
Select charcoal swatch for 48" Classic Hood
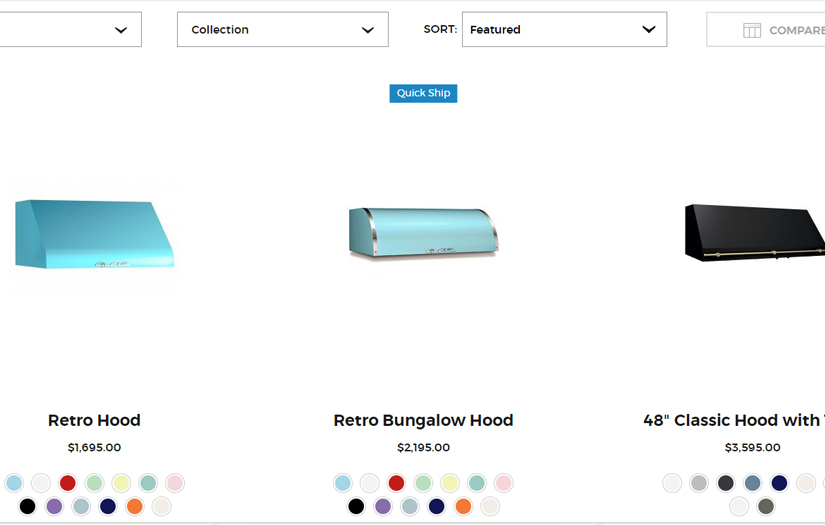[x=726, y=483]
